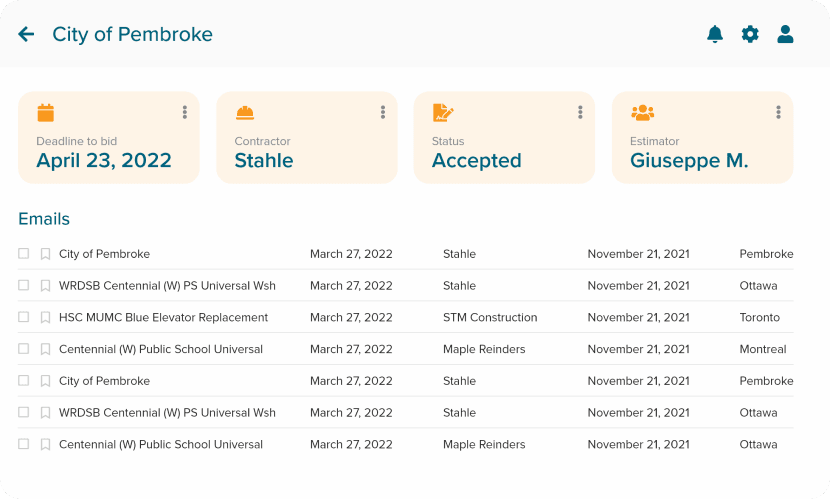Bookmark the first City of Pembroke email
The image size is (830, 499).
pyautogui.click(x=45, y=254)
